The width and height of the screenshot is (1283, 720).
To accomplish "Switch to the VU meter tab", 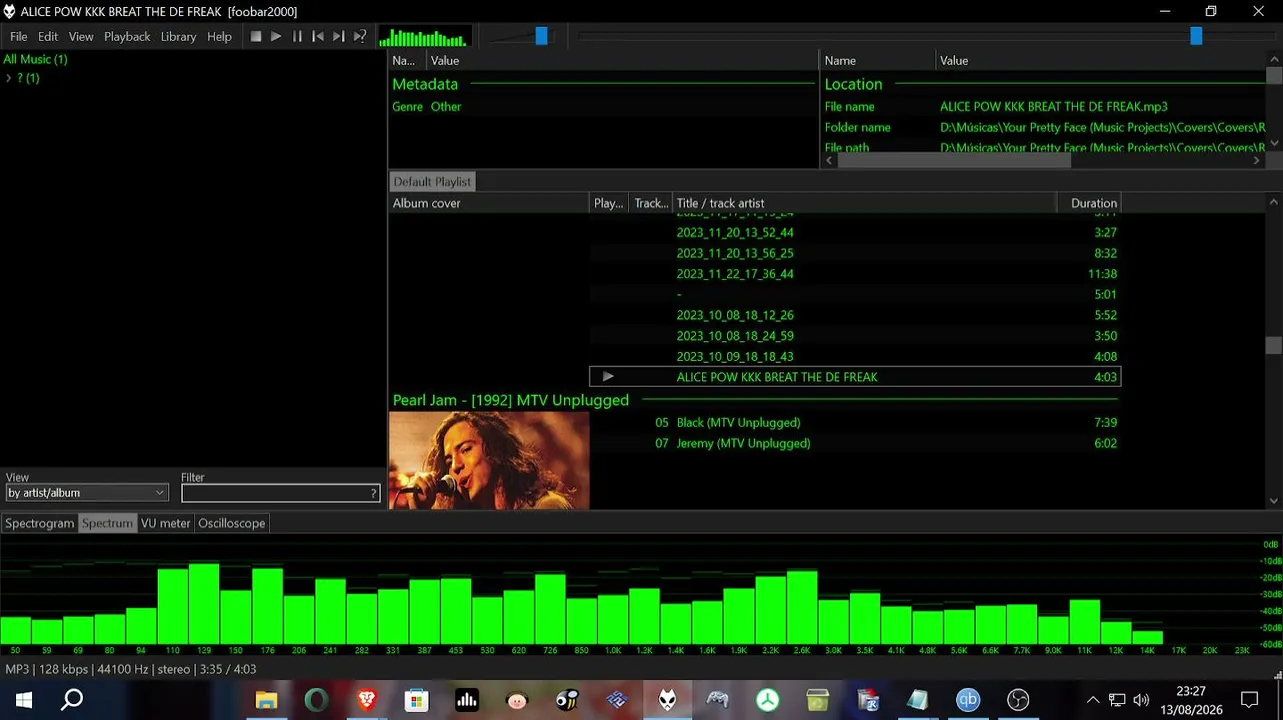I will click(x=165, y=523).
